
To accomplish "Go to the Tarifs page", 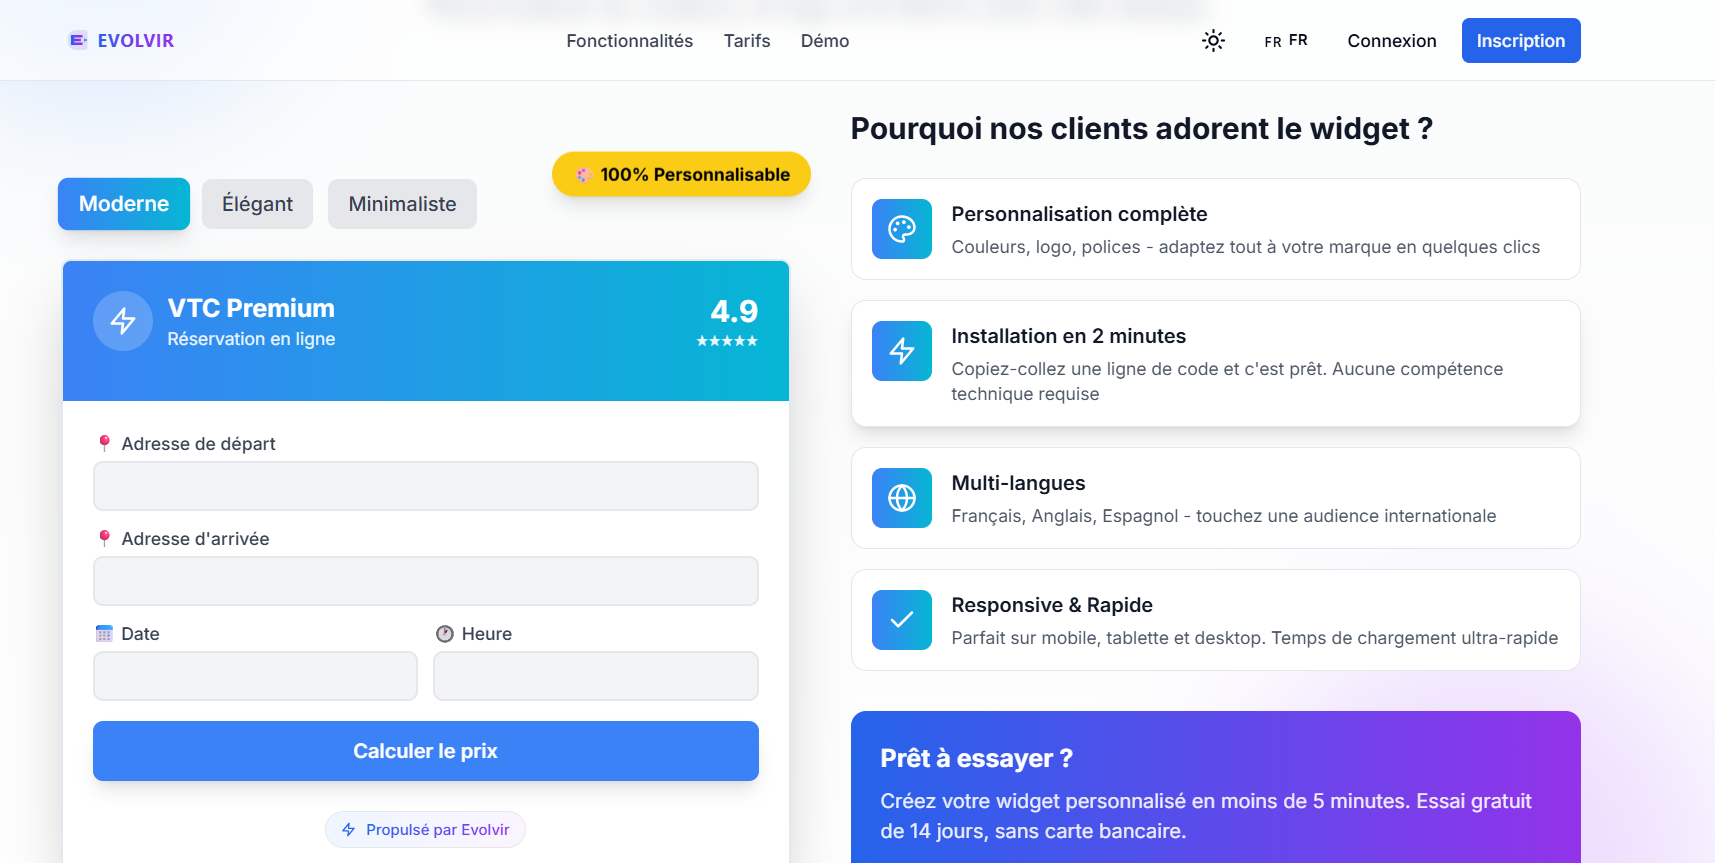I will point(747,41).
